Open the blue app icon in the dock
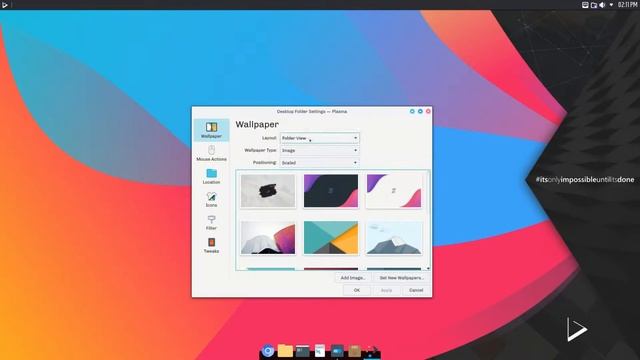 tap(337, 351)
